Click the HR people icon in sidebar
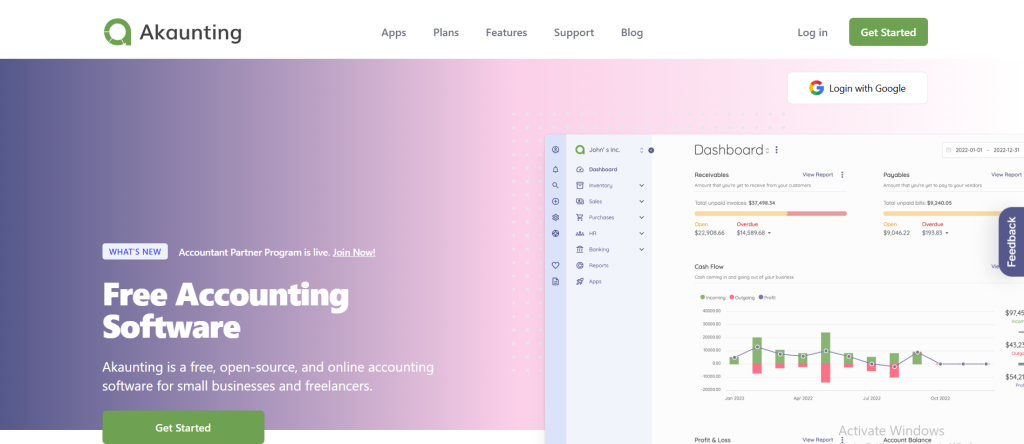 point(580,233)
